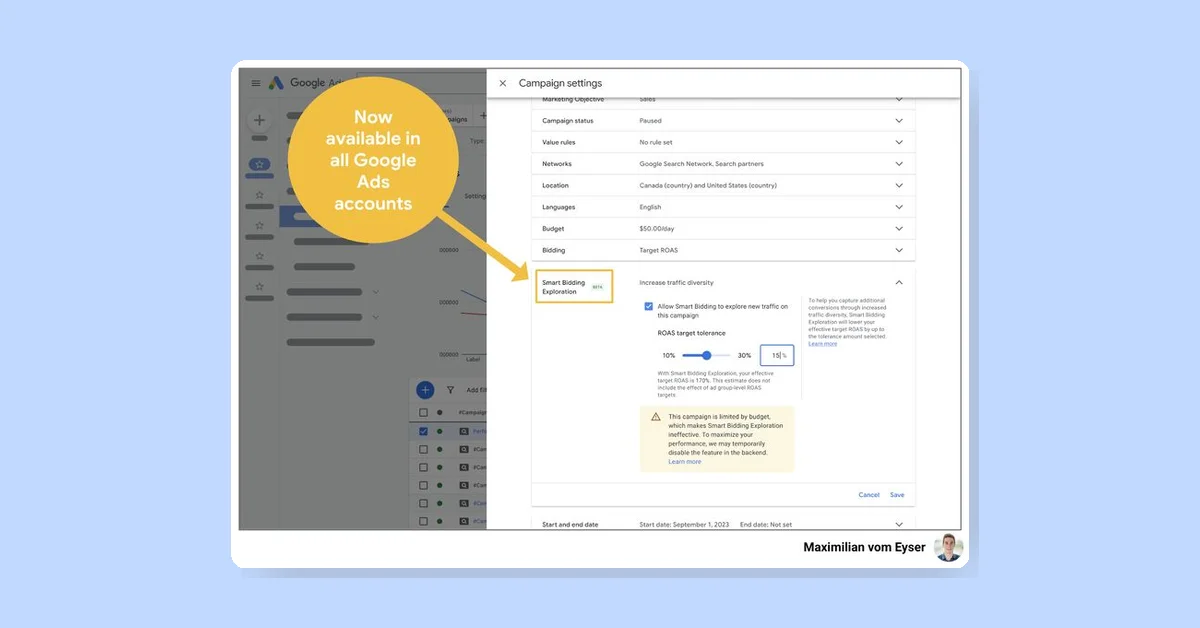The width and height of the screenshot is (1200, 628).
Task: Click End date: Not set text
Action: click(766, 524)
